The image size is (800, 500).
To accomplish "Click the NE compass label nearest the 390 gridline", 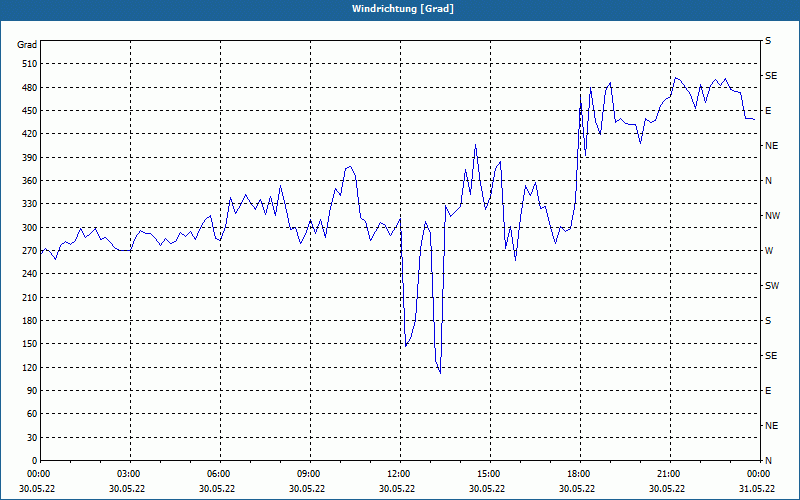I will pyautogui.click(x=772, y=146).
